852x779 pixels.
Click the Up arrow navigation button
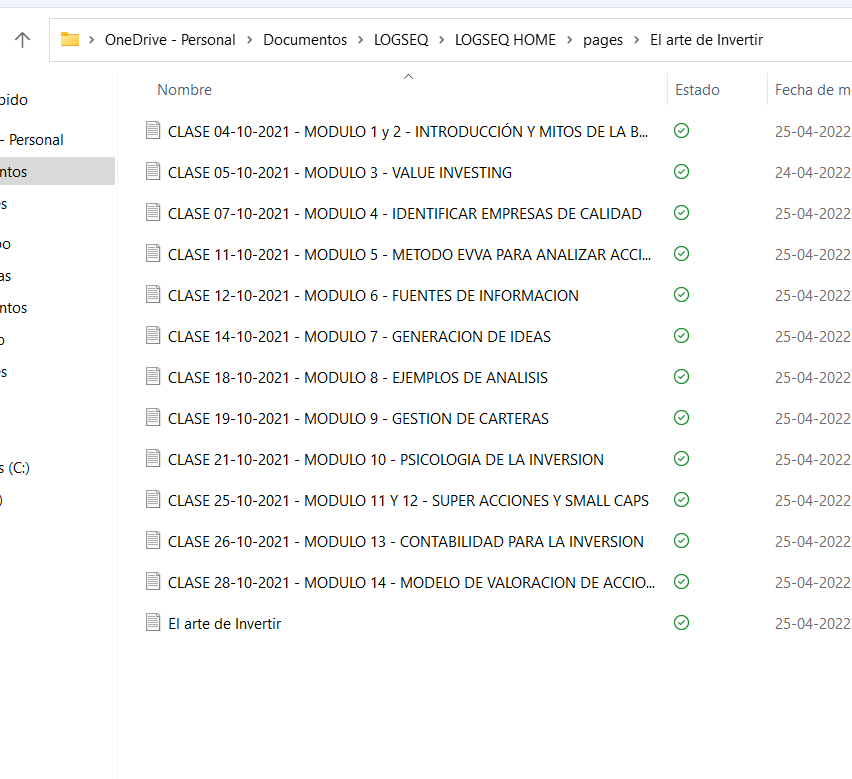pos(22,40)
